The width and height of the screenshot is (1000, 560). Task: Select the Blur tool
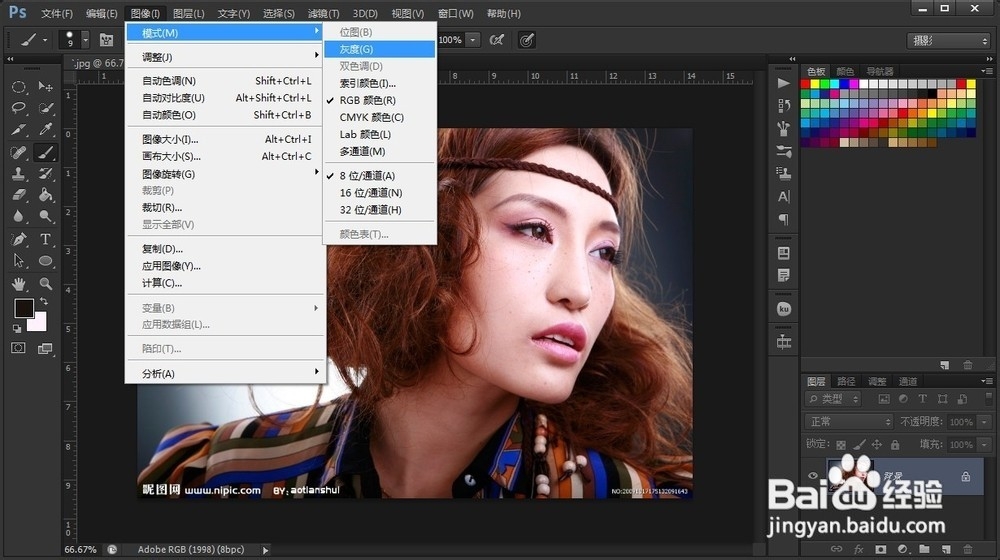click(18, 216)
